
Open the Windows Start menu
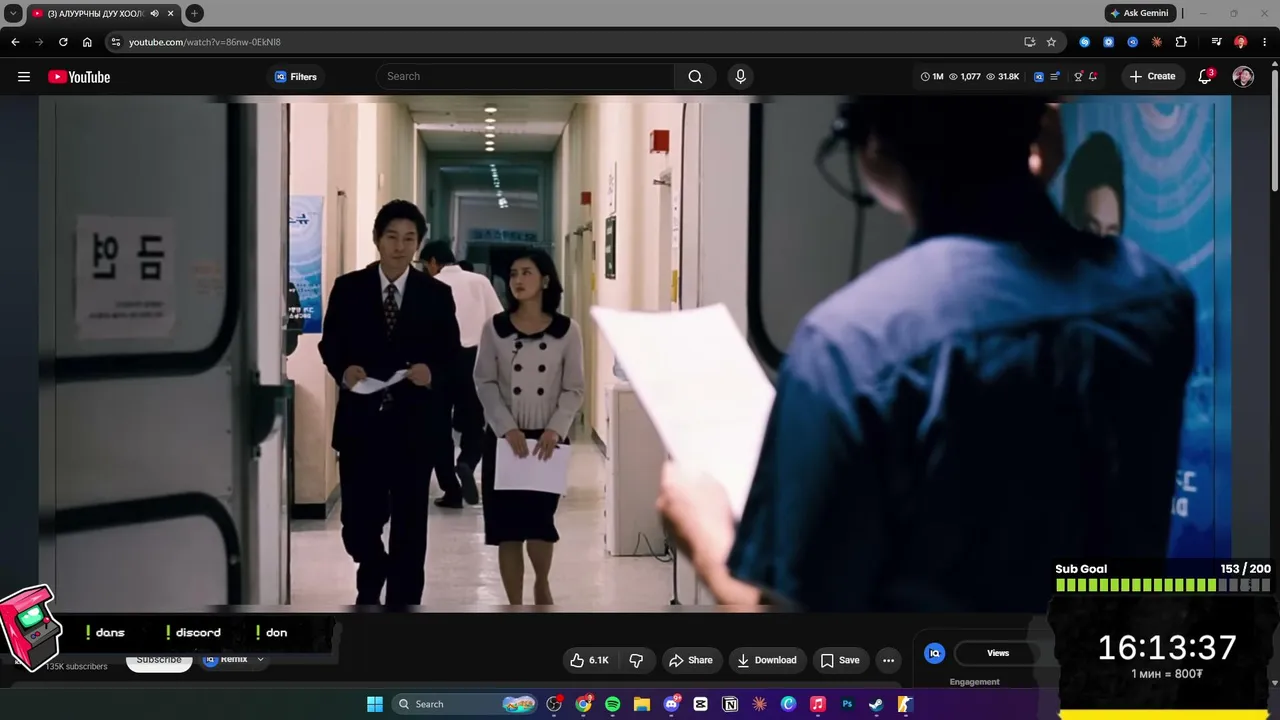click(375, 704)
